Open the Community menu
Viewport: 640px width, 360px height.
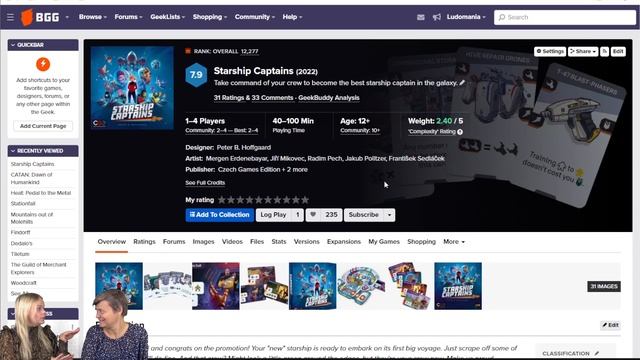click(x=255, y=17)
